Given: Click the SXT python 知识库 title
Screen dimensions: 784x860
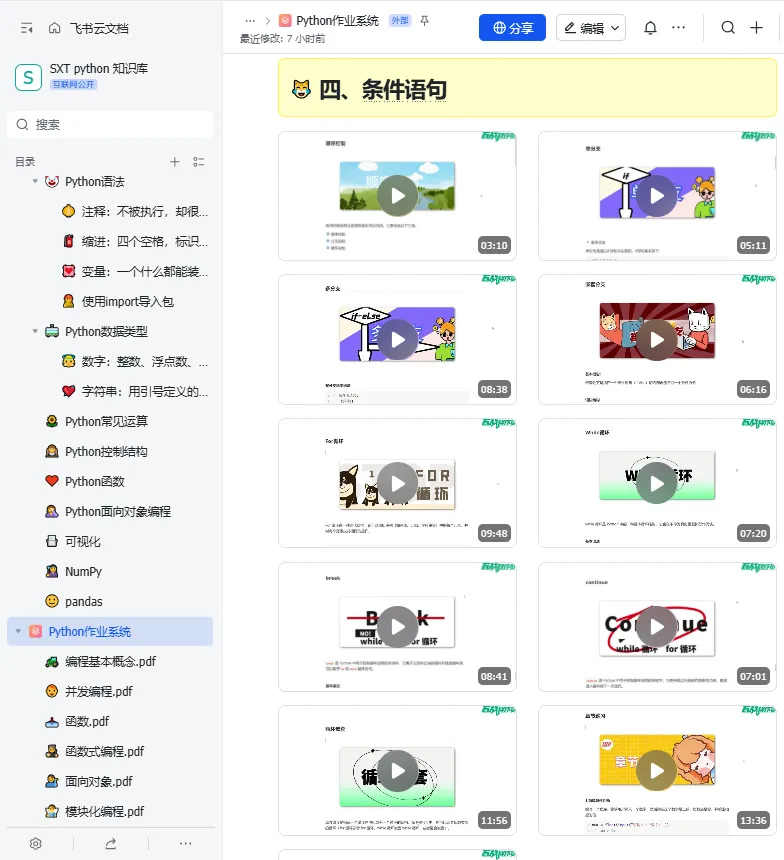Looking at the screenshot, I should 99,69.
